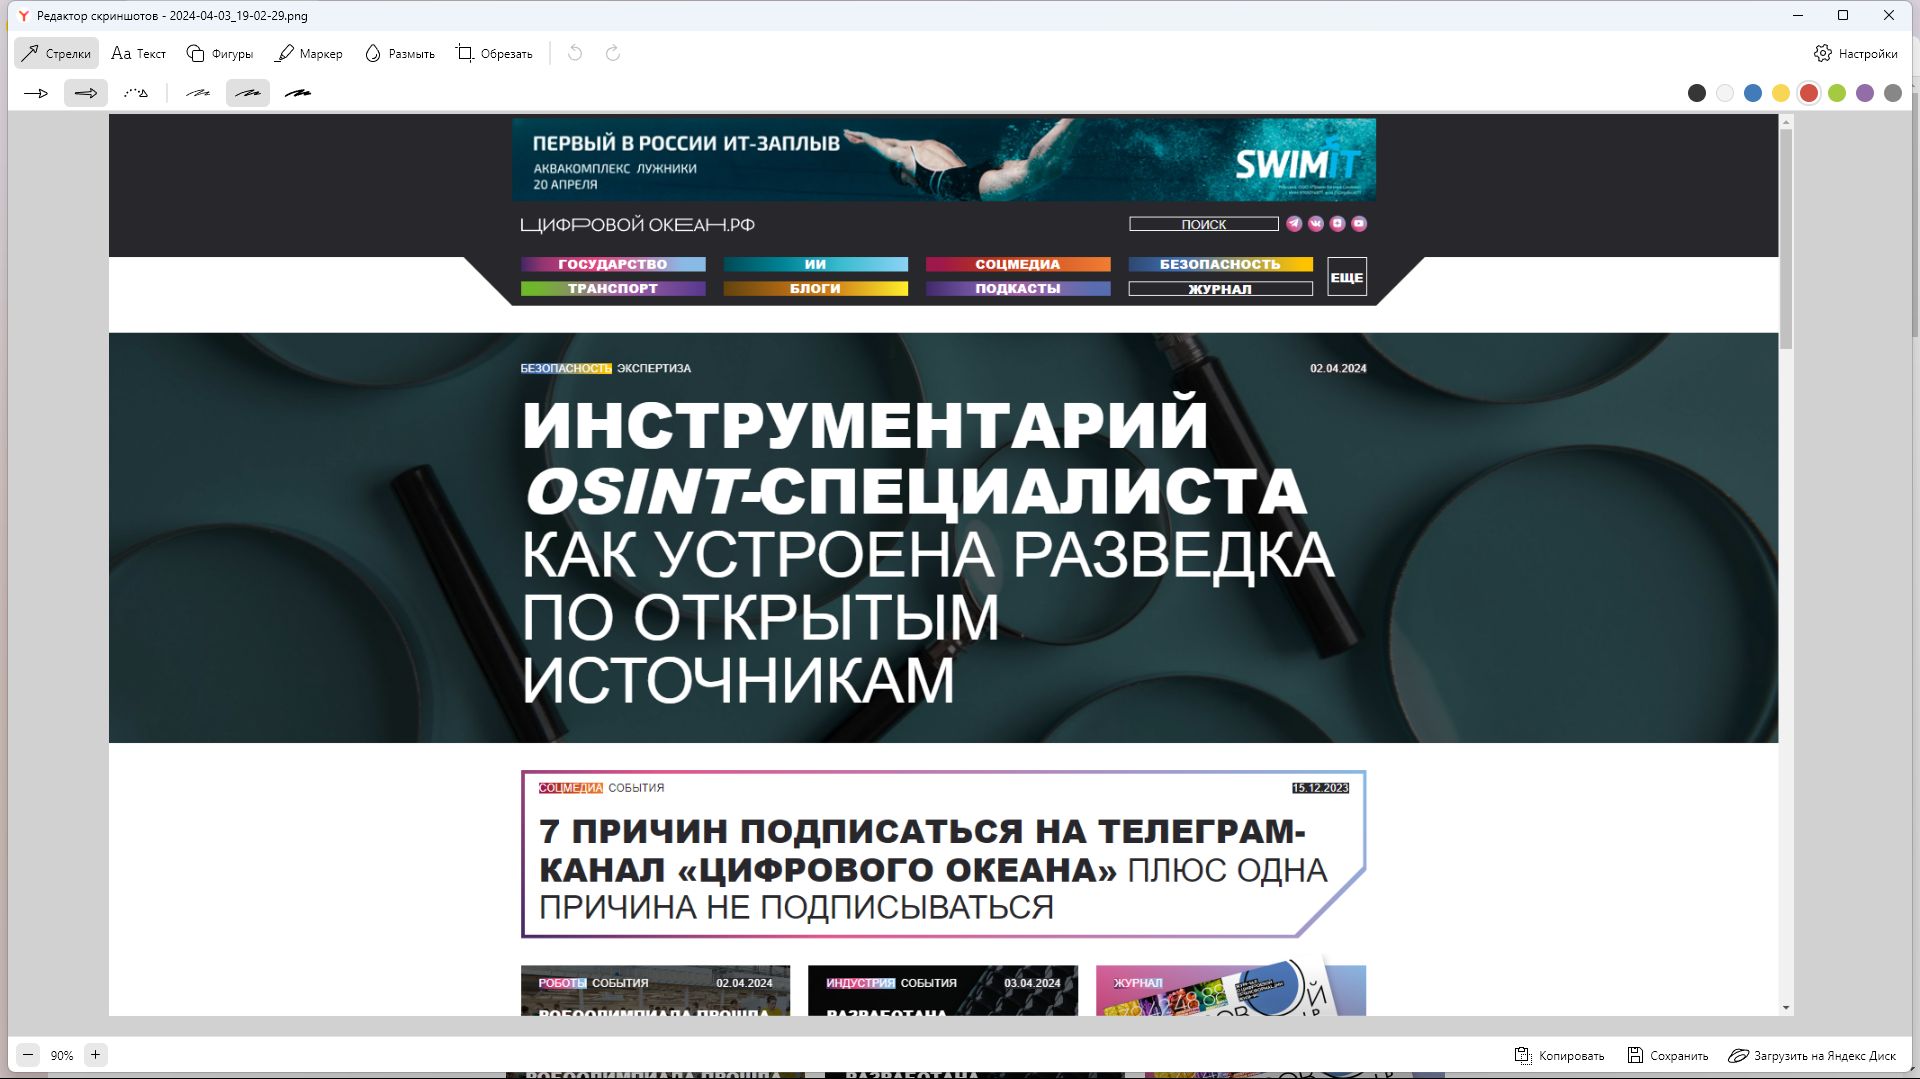
Task: Click the redo arrow icon
Action: tap(613, 54)
